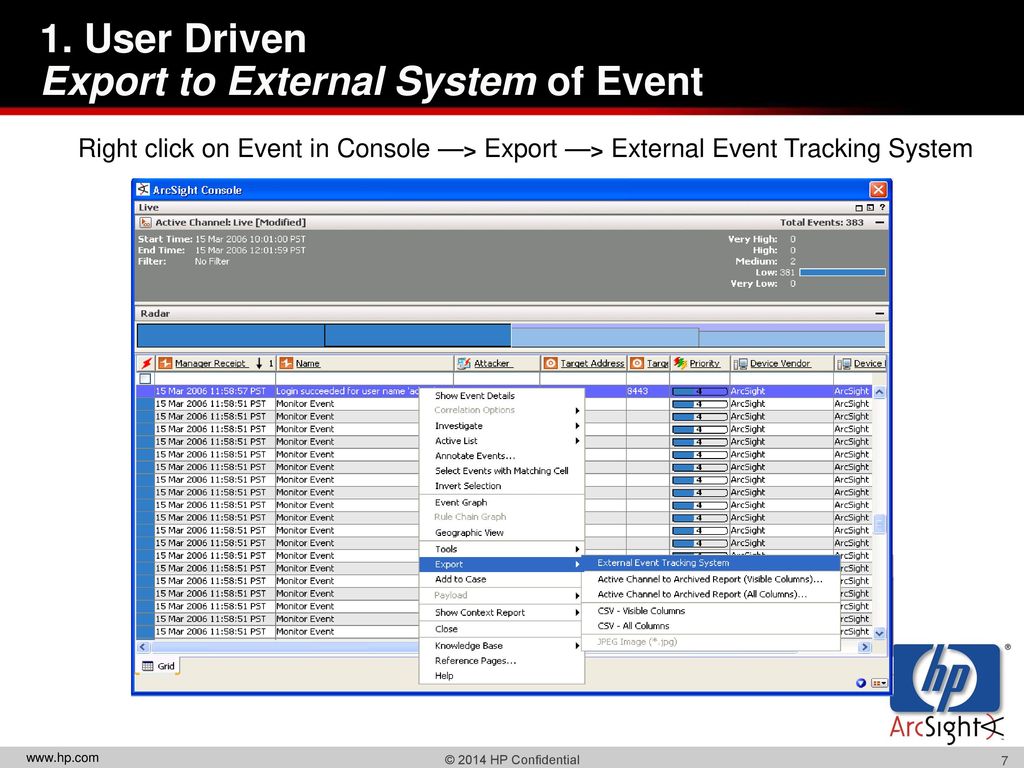Choose Add to Case

click(x=501, y=579)
